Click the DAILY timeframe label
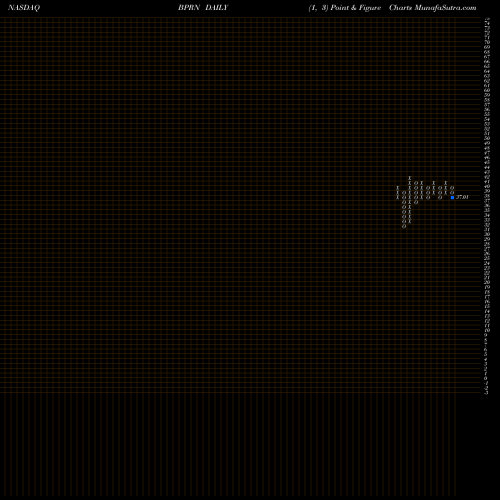This screenshot has width=500, height=500. 217,8
